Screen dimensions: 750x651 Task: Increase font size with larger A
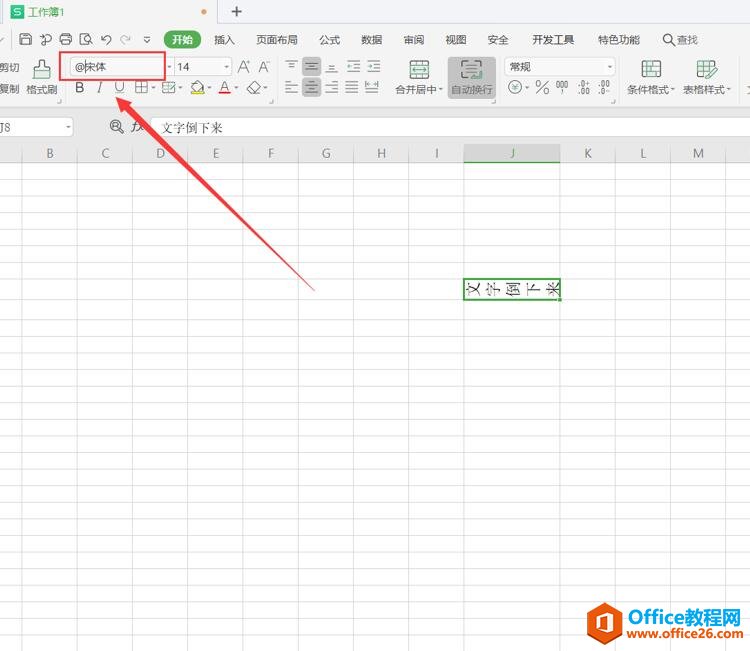tap(244, 66)
